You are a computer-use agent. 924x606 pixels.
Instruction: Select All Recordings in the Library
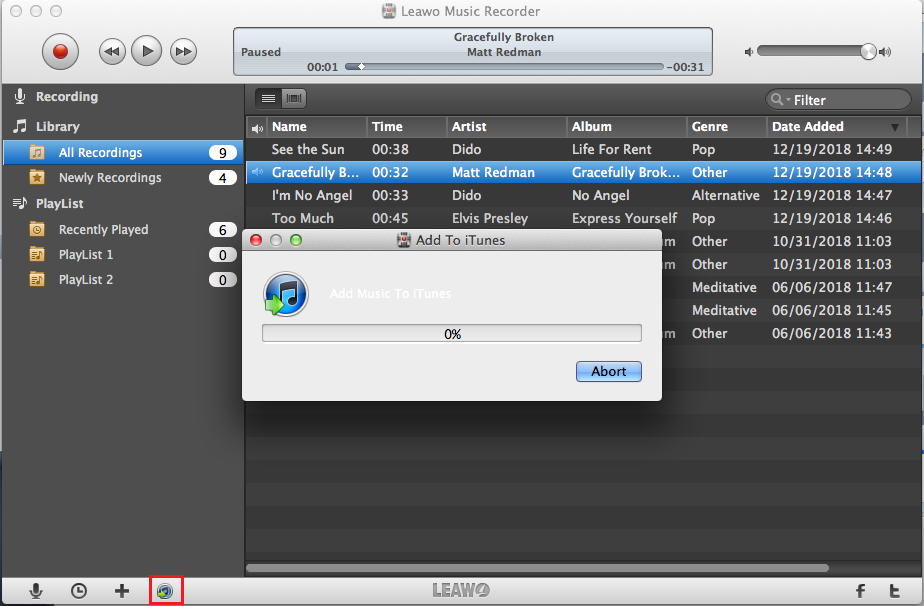tap(100, 153)
